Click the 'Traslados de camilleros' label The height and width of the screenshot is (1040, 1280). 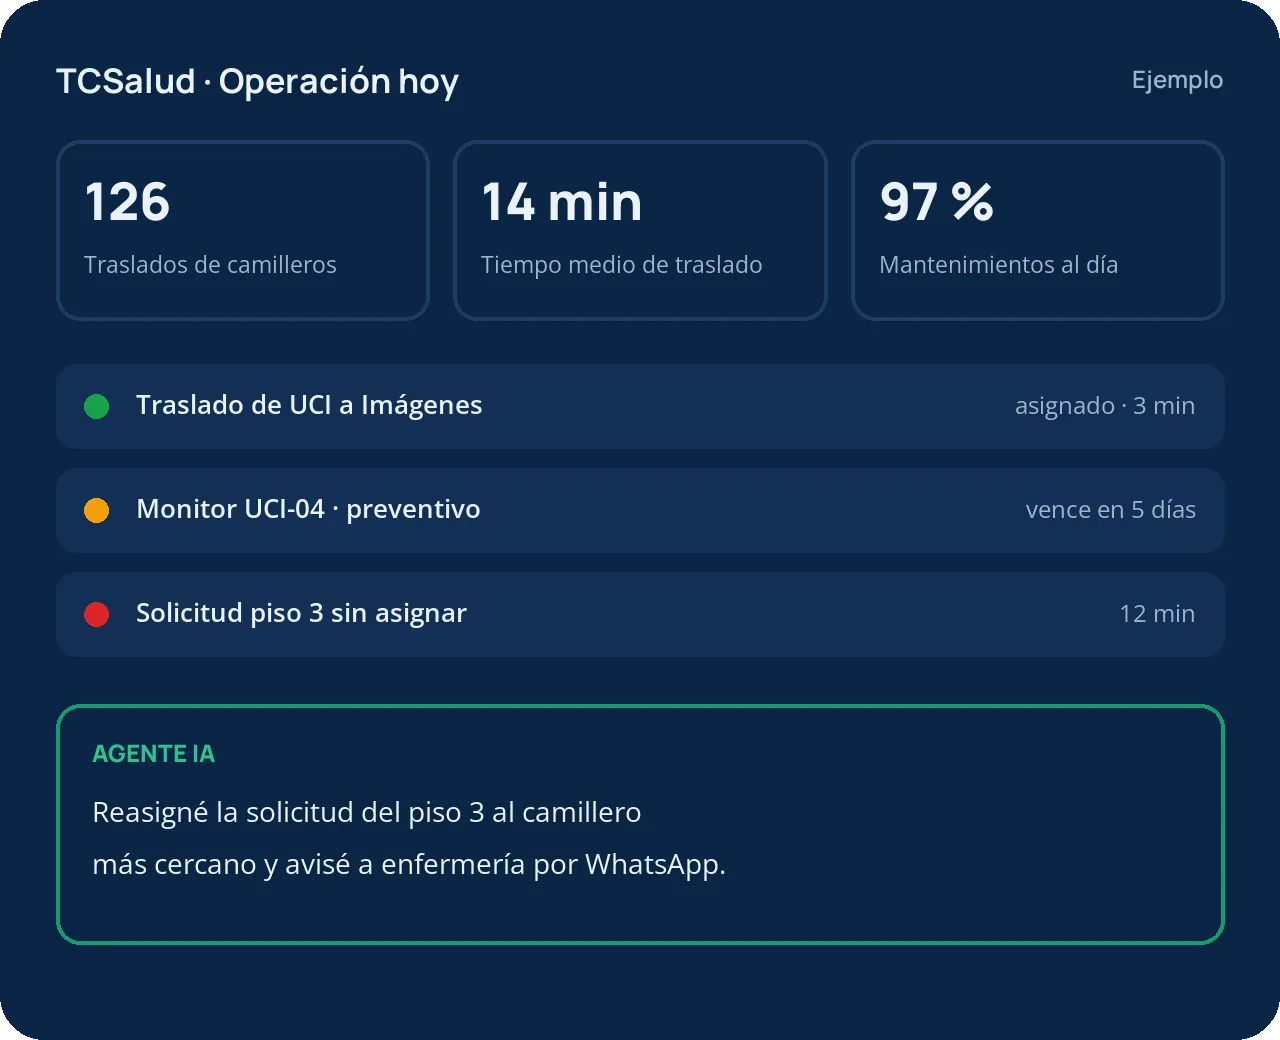click(x=210, y=265)
